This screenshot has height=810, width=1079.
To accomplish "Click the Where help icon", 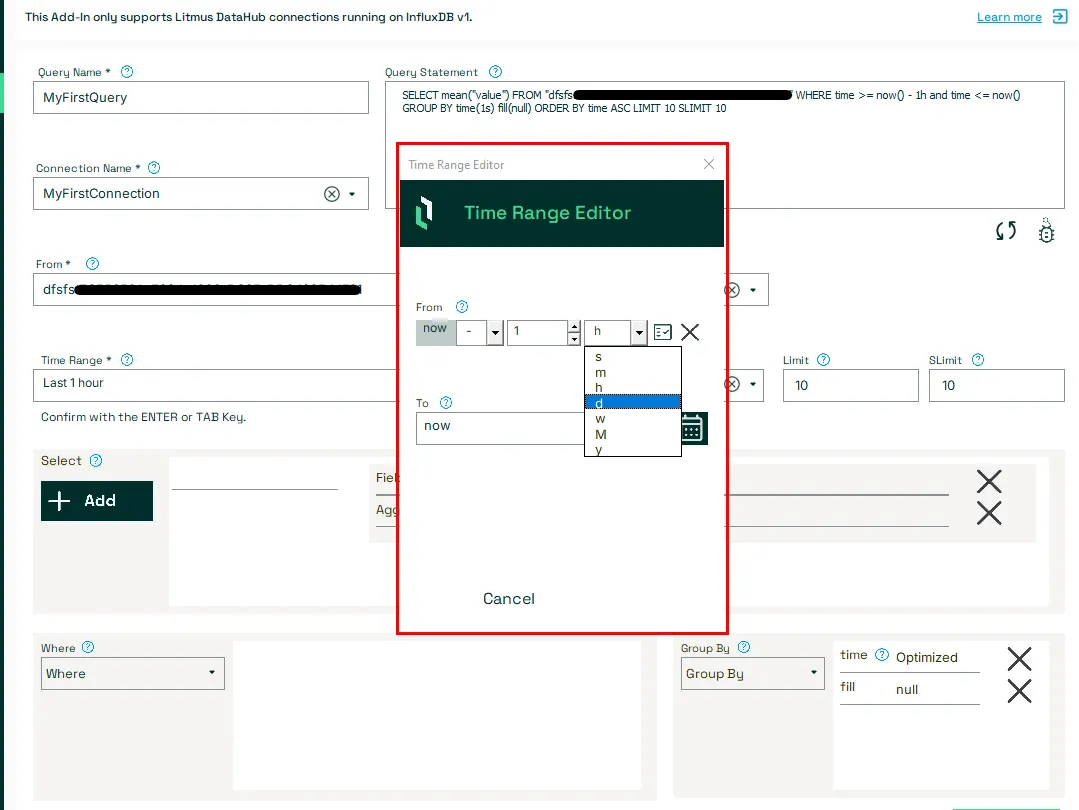I will (88, 648).
